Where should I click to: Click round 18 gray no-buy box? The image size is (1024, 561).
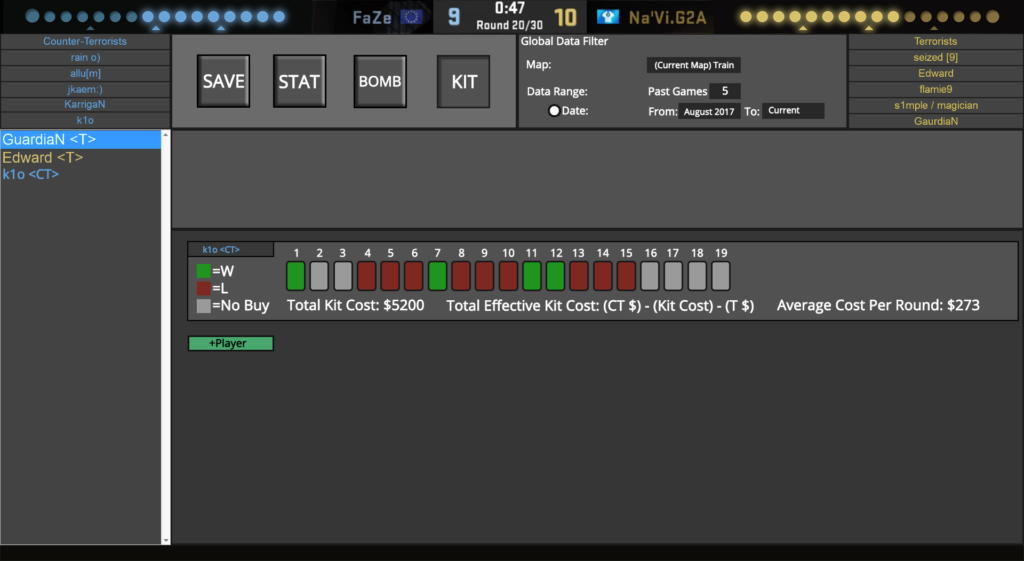pyautogui.click(x=697, y=276)
